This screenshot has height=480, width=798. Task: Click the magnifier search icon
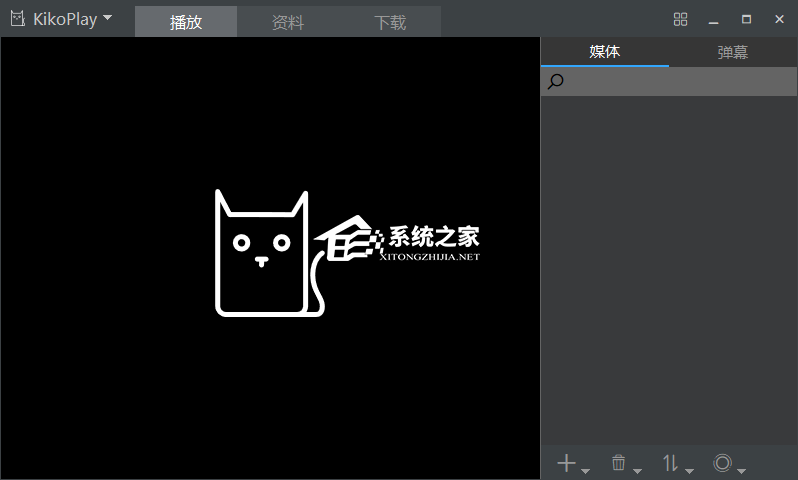pyautogui.click(x=555, y=81)
